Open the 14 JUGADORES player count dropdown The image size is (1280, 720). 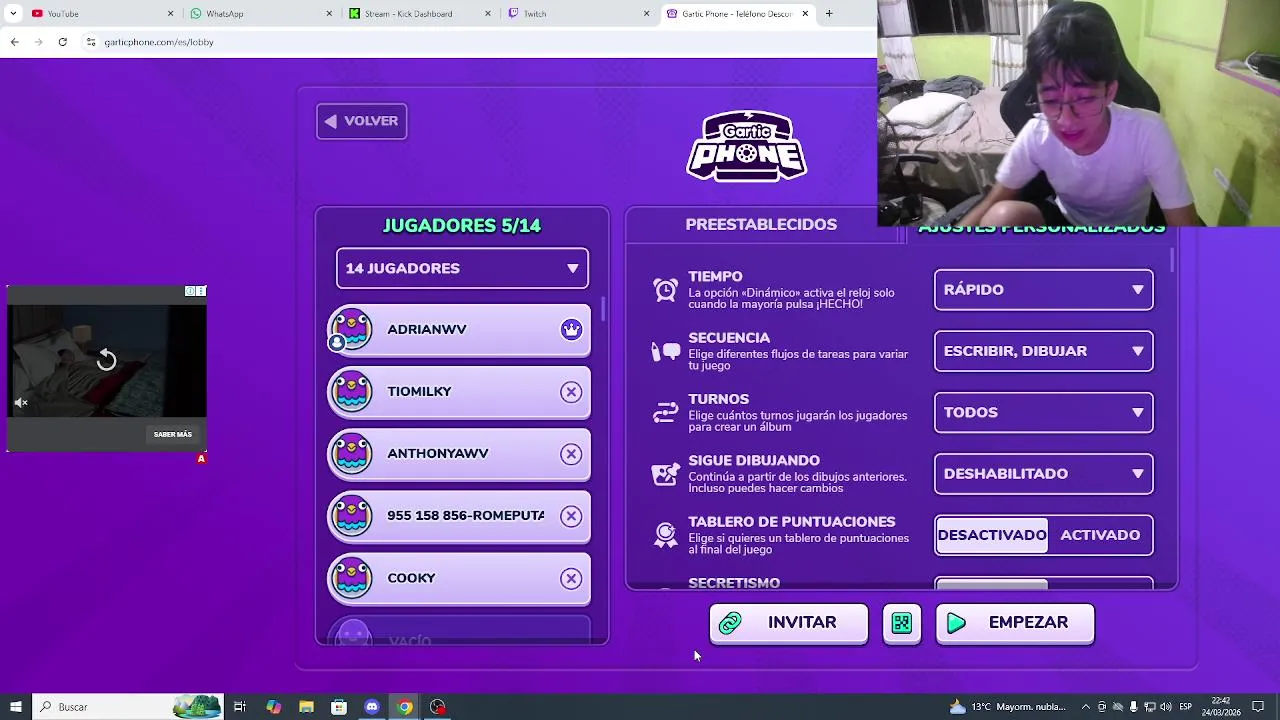tap(462, 268)
